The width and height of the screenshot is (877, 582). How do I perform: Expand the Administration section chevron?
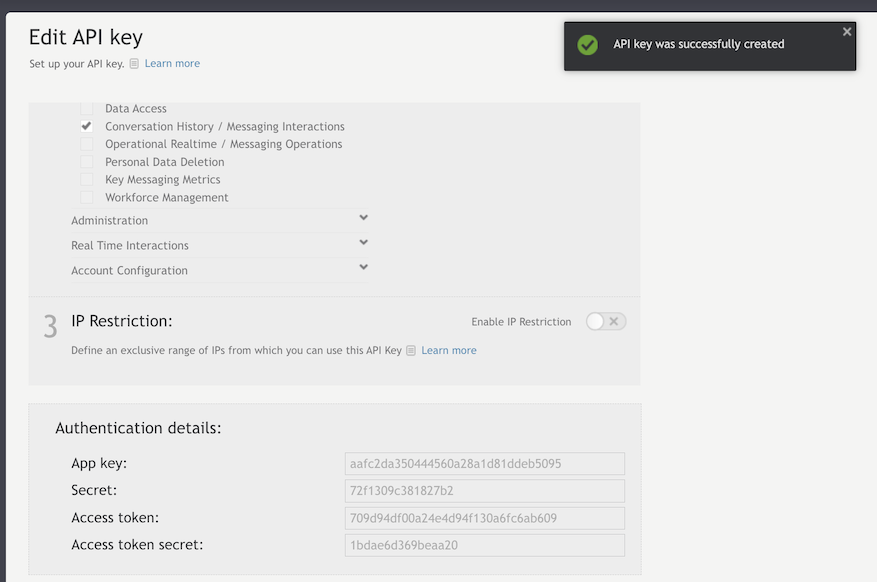pos(364,217)
